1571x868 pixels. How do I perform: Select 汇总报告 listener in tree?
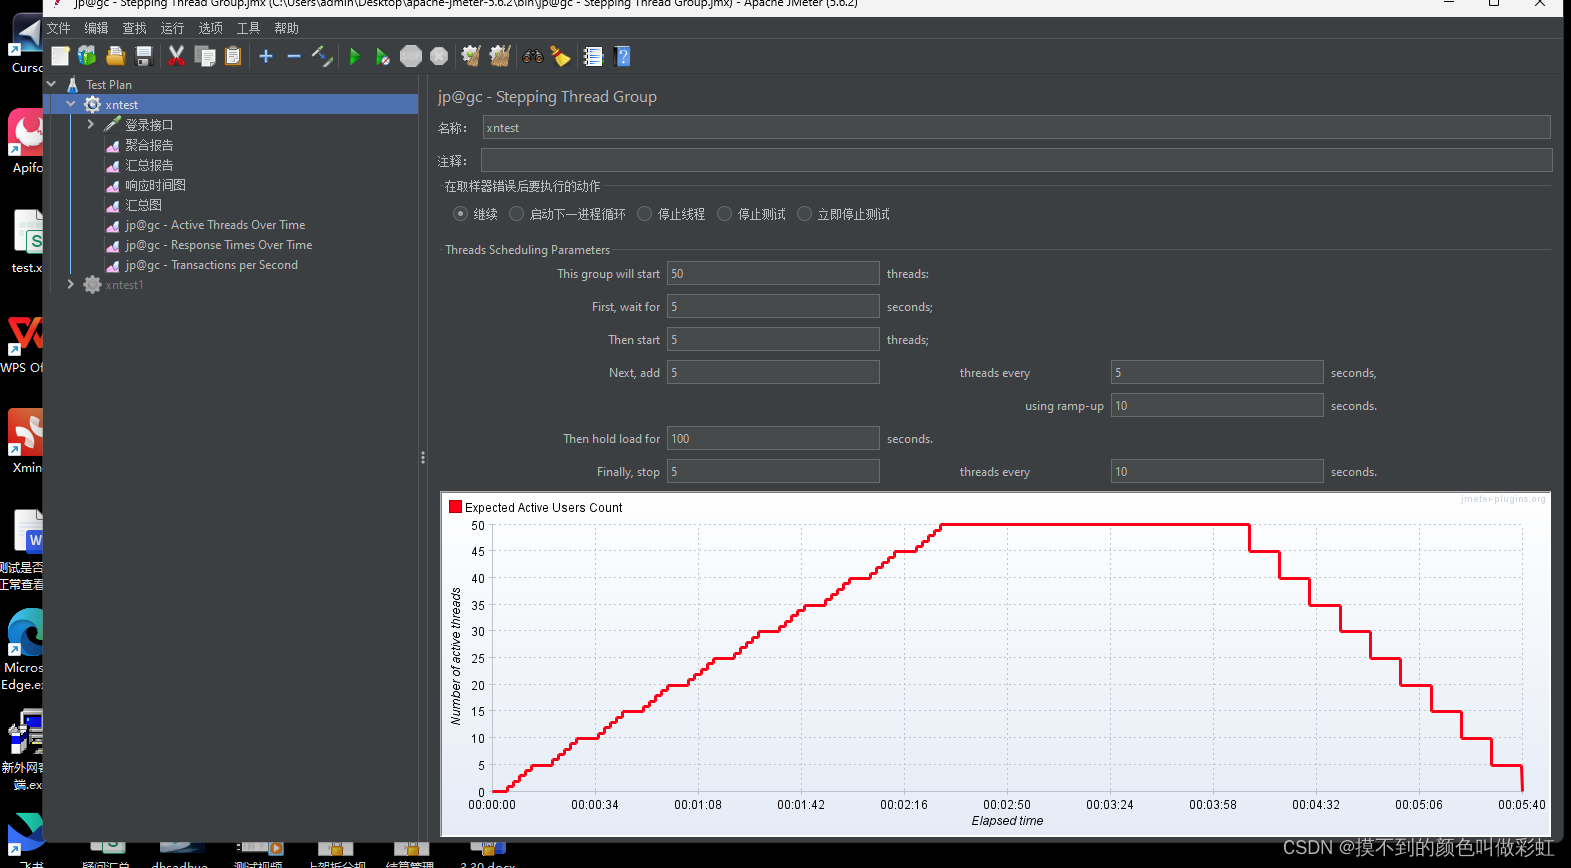pos(149,165)
